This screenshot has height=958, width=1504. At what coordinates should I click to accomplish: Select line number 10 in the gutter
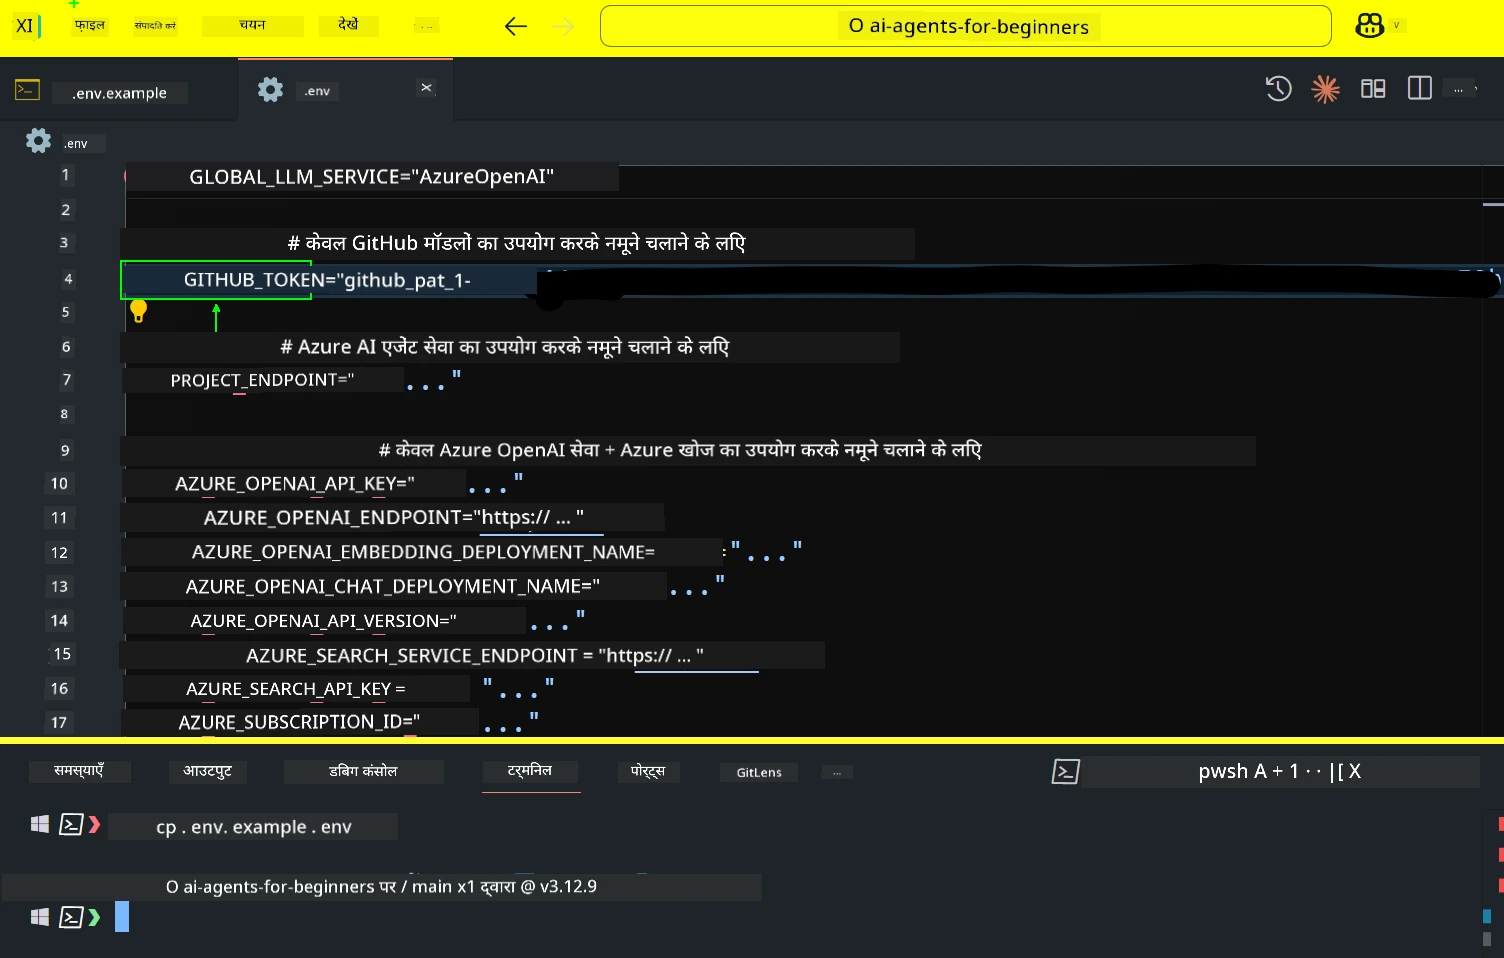tap(59, 483)
